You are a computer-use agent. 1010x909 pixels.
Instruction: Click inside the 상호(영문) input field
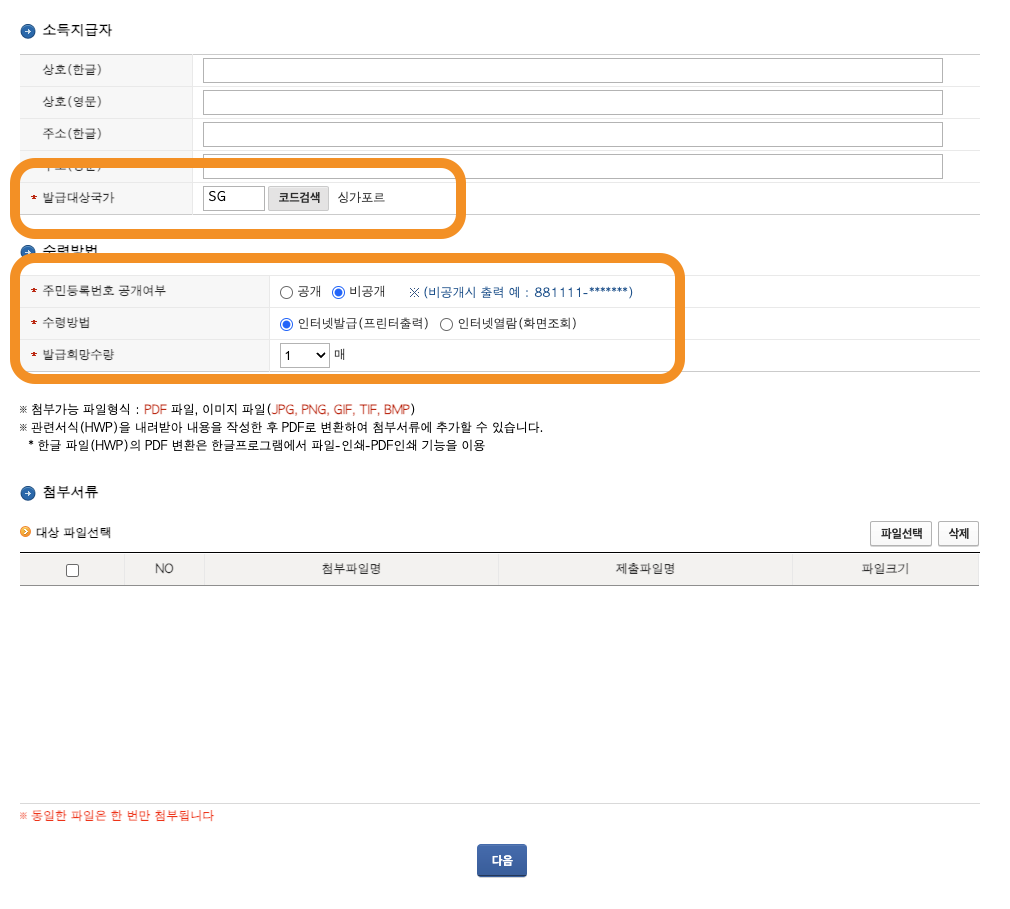(573, 102)
